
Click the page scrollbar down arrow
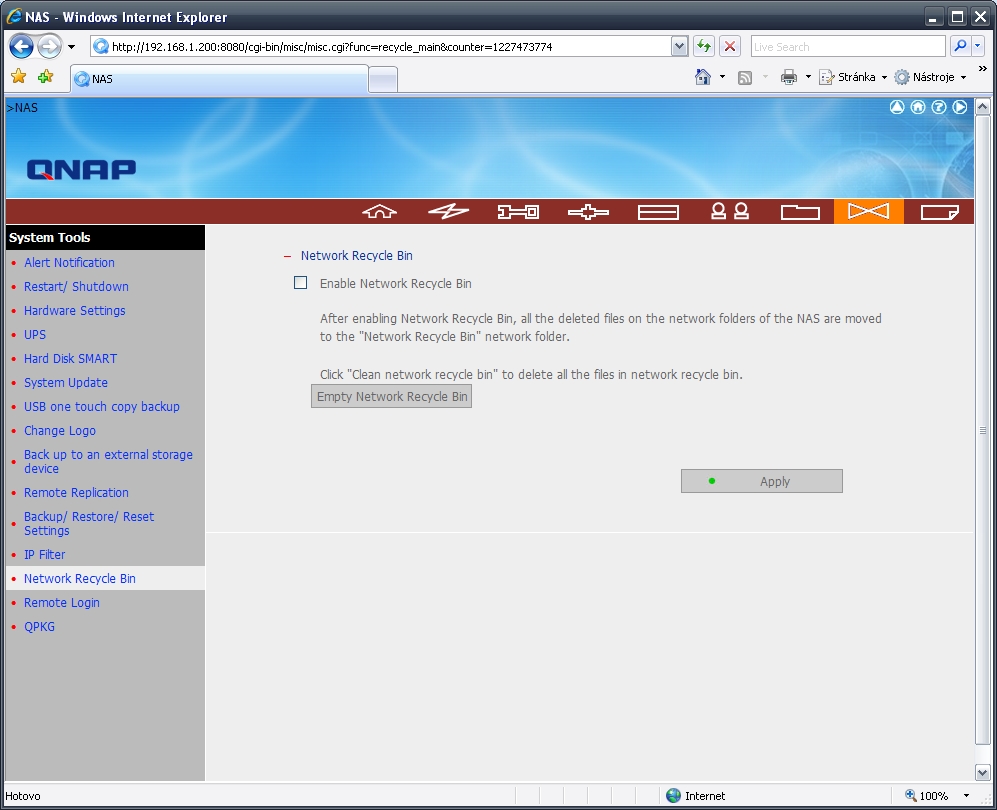coord(982,772)
